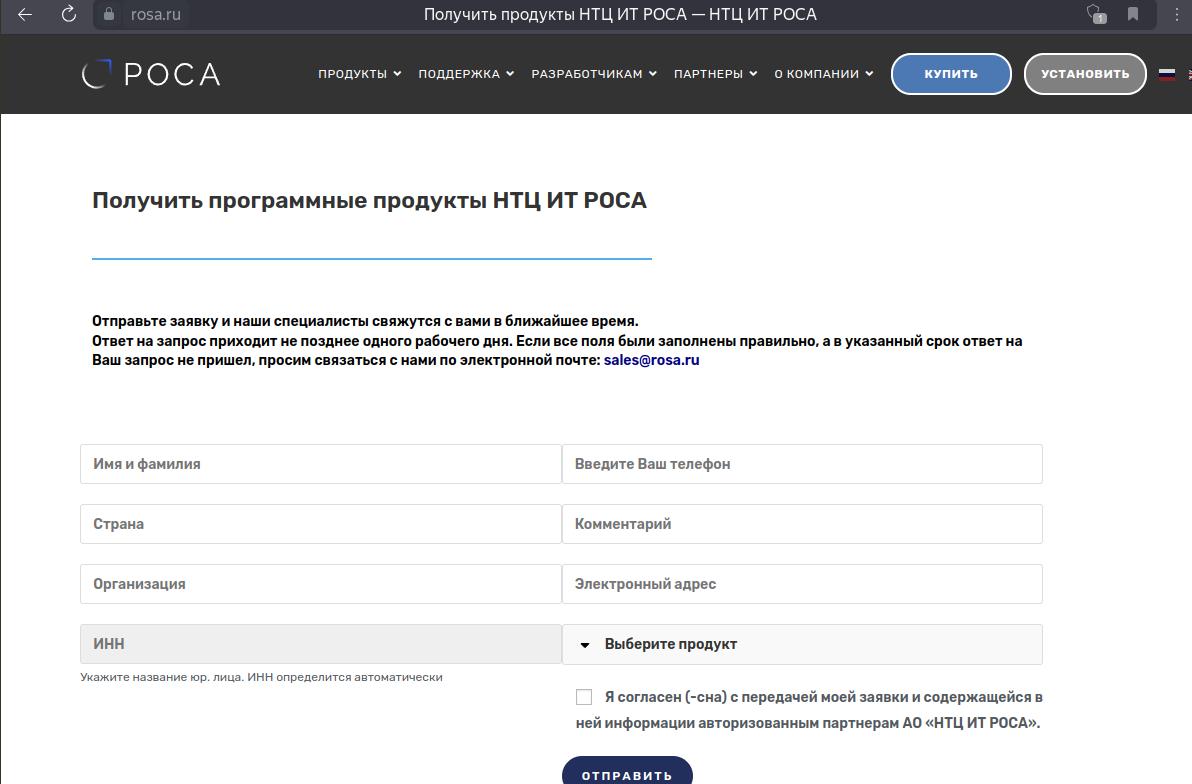Open the ПАРТНЕРЫ menu
The height and width of the screenshot is (784, 1192).
coord(715,74)
